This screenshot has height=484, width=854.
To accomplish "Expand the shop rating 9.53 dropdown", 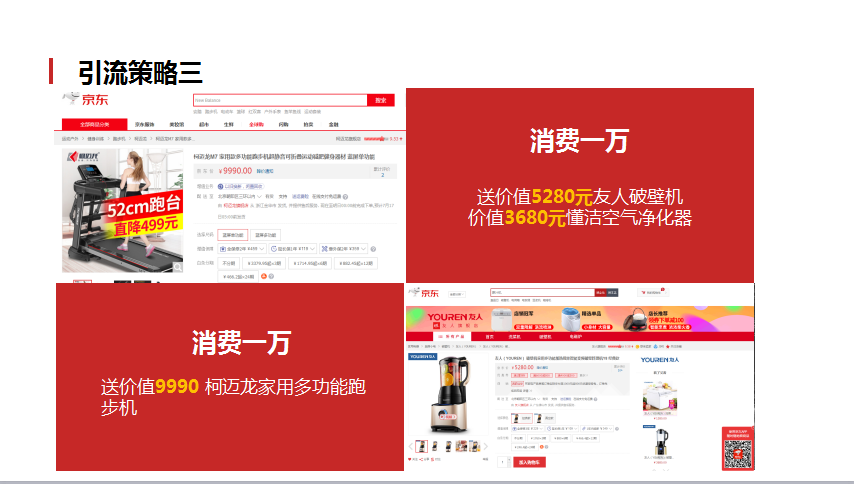I will click(x=383, y=139).
